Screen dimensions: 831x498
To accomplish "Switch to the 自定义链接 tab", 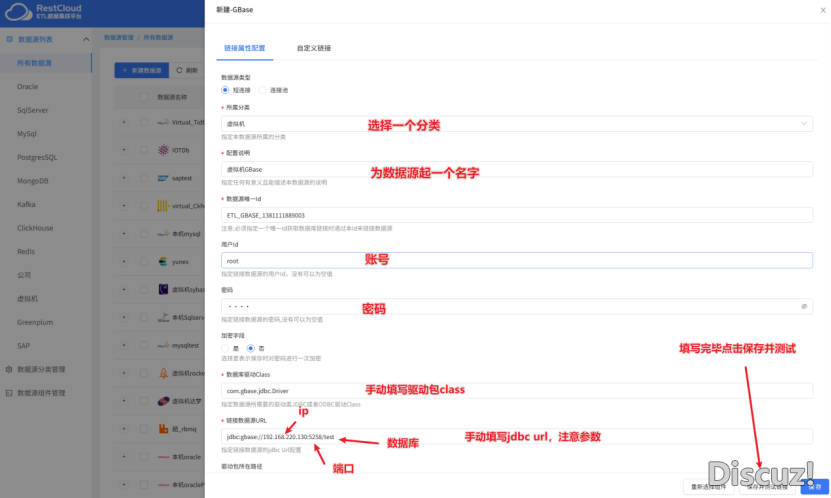I will pyautogui.click(x=314, y=48).
